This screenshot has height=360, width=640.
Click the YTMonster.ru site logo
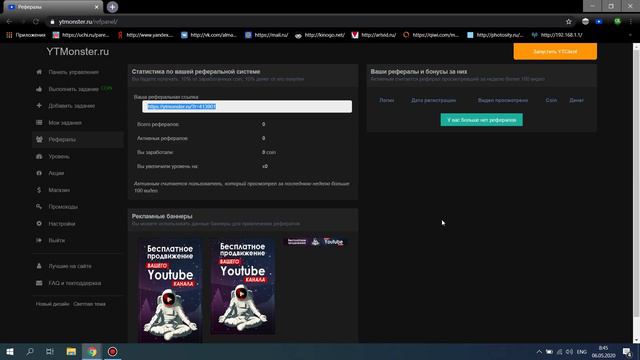[x=78, y=52]
